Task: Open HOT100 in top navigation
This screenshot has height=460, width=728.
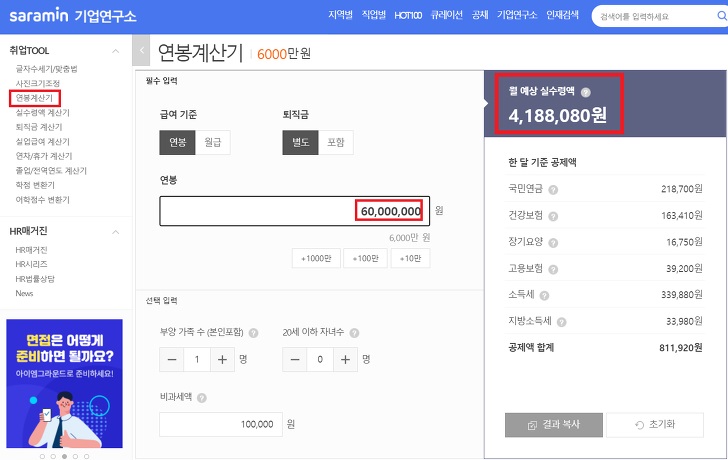Action: point(408,15)
